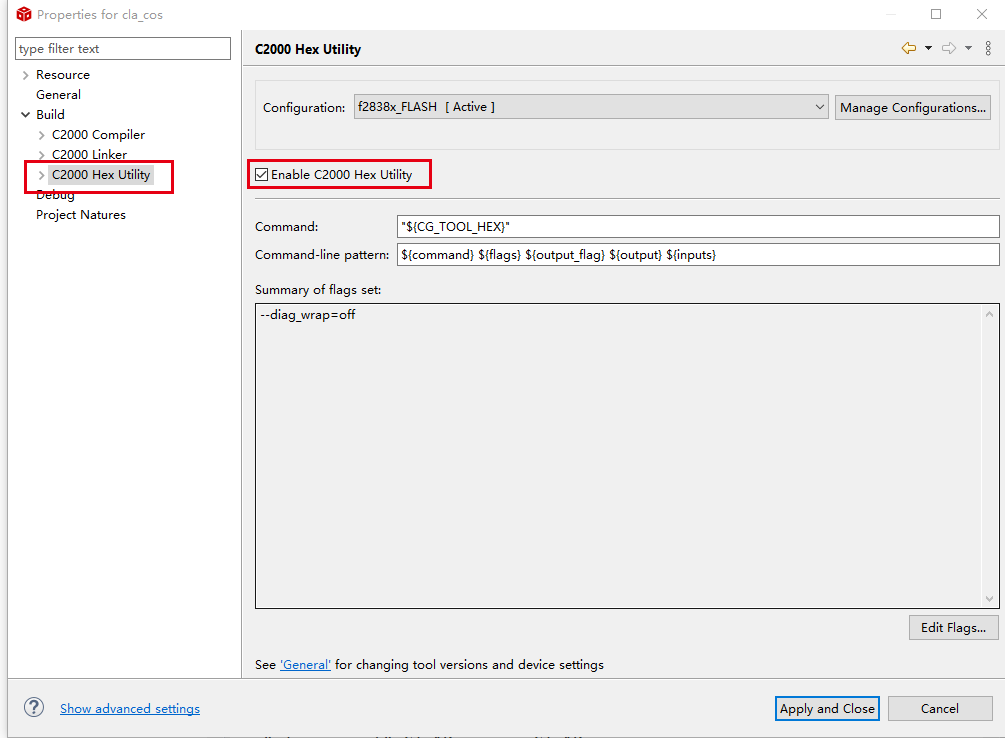Image resolution: width=1005 pixels, height=738 pixels.
Task: Open the forward history dropdown arrow
Action: 968,48
